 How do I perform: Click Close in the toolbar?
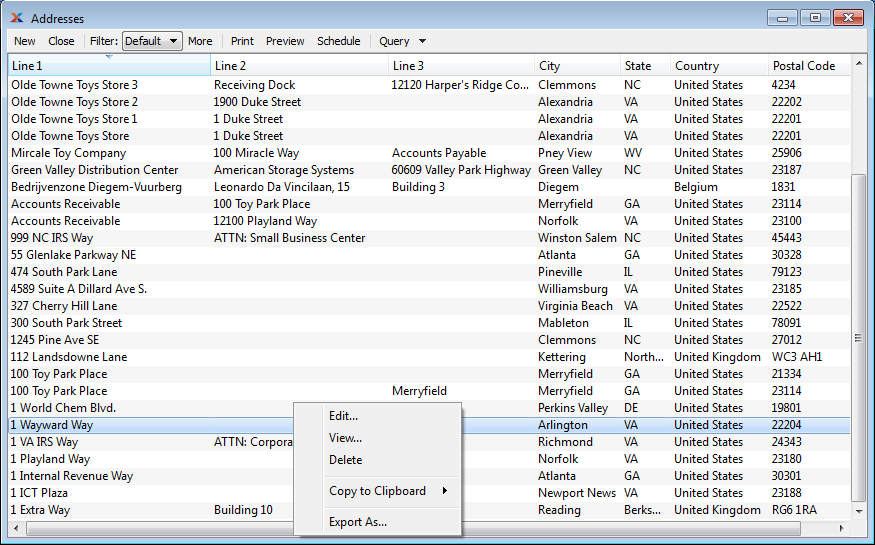click(x=61, y=41)
